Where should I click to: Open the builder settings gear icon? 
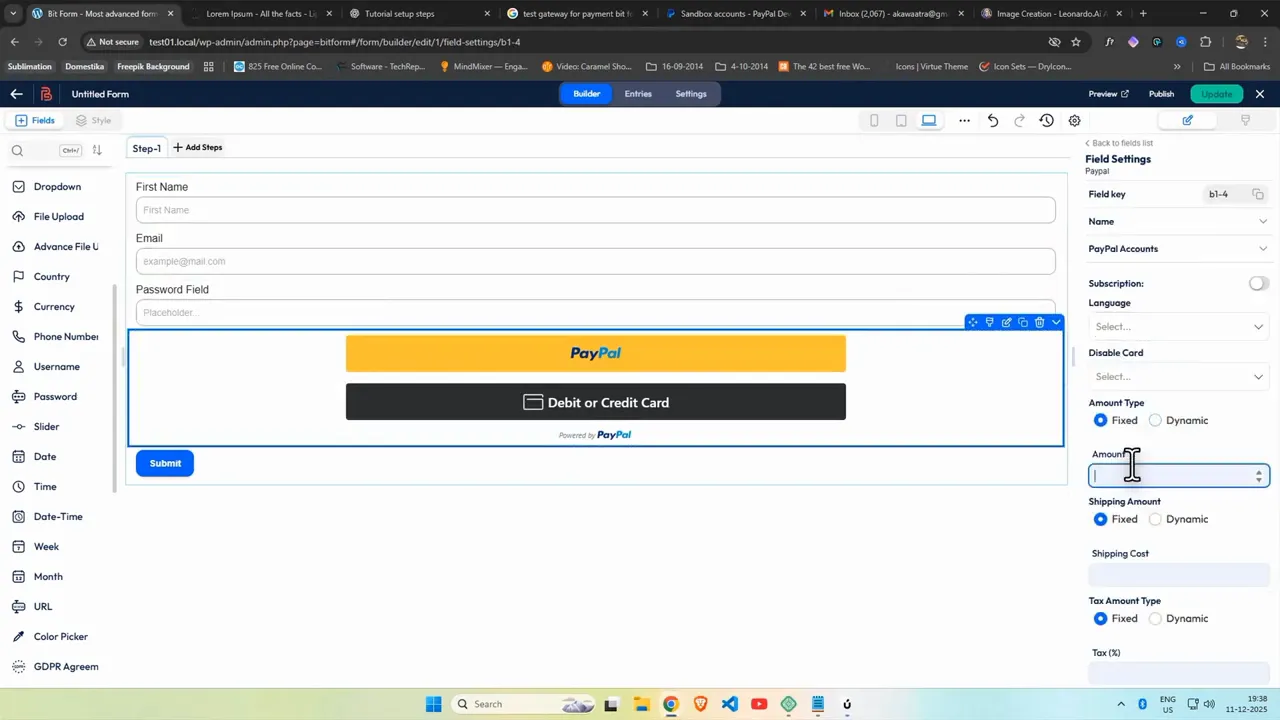1074,120
